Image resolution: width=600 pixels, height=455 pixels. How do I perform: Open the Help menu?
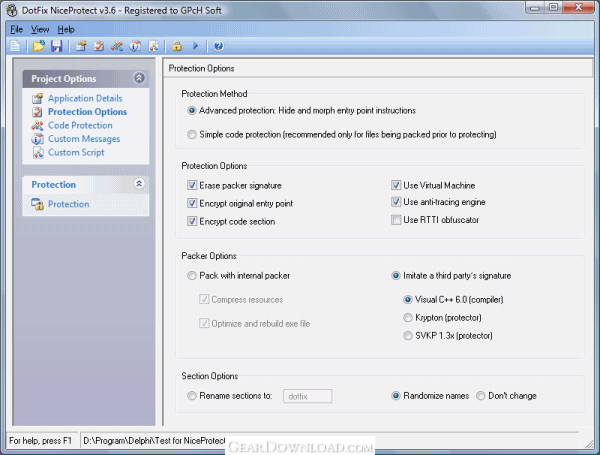click(x=66, y=29)
